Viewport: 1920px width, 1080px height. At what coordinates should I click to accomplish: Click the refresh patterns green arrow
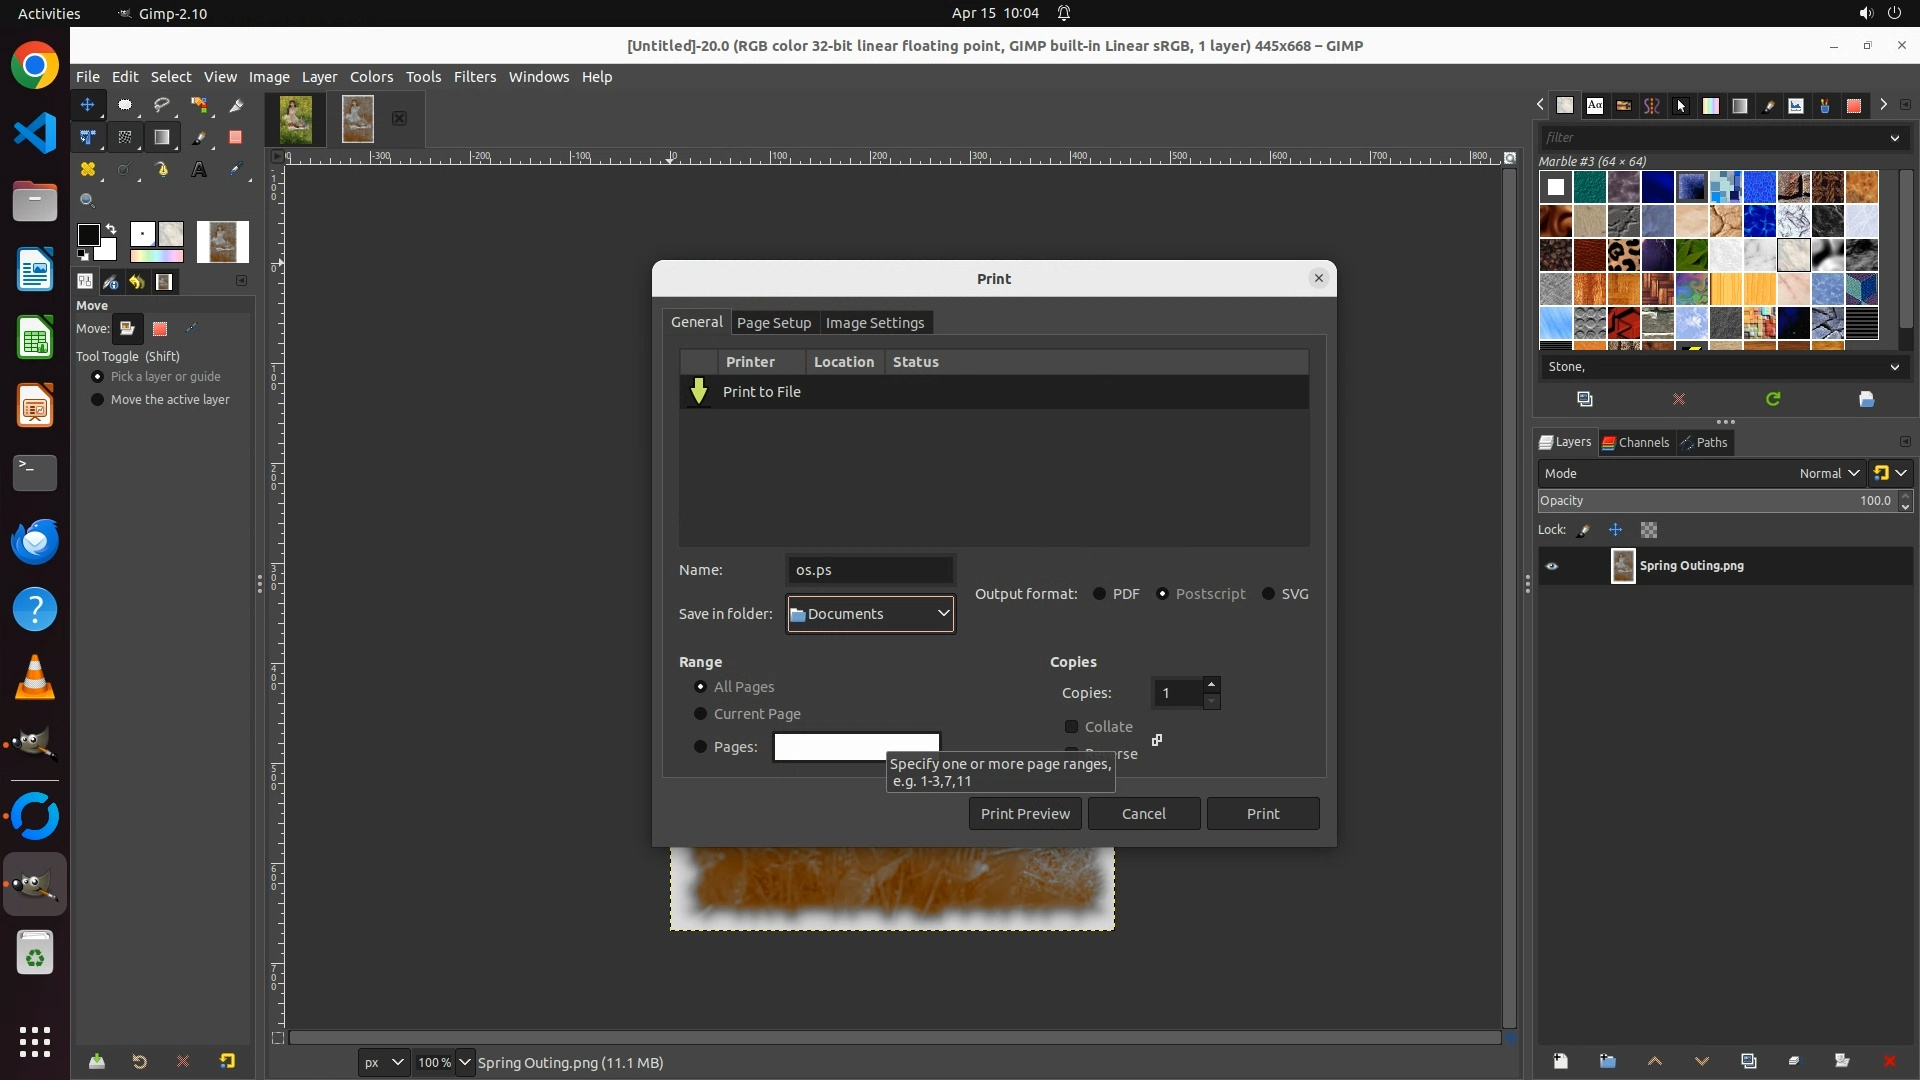pos(1773,399)
